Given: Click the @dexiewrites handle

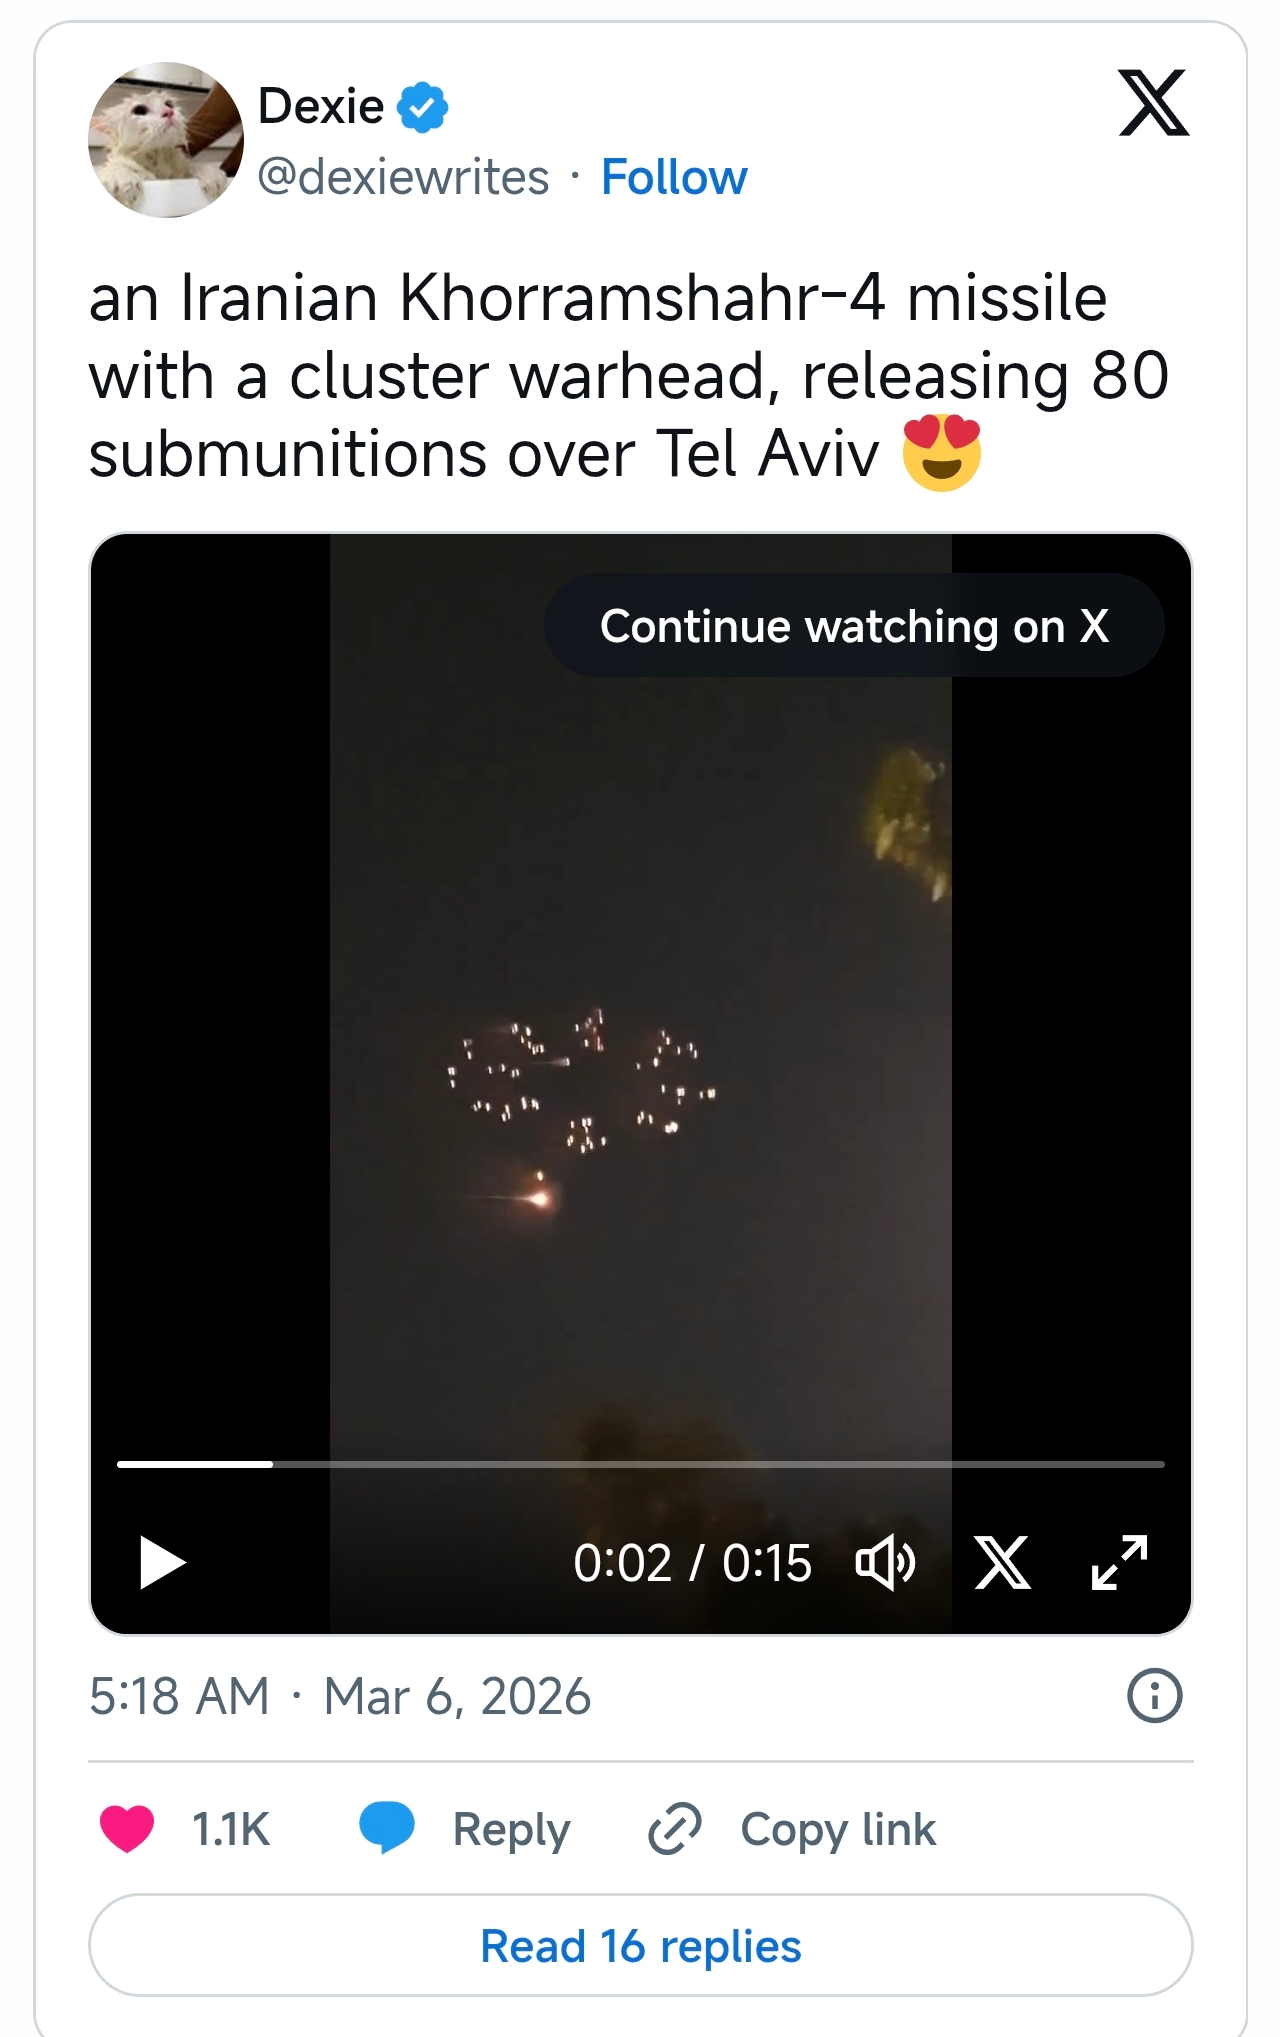Looking at the screenshot, I should (x=403, y=177).
